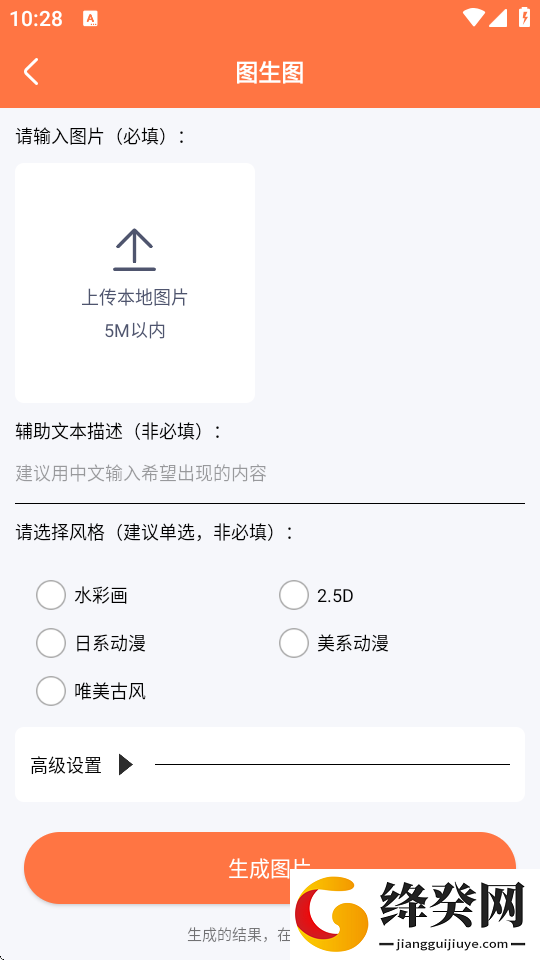This screenshot has width=540, height=960.
Task: Select the 2.5D style option
Action: point(294,595)
